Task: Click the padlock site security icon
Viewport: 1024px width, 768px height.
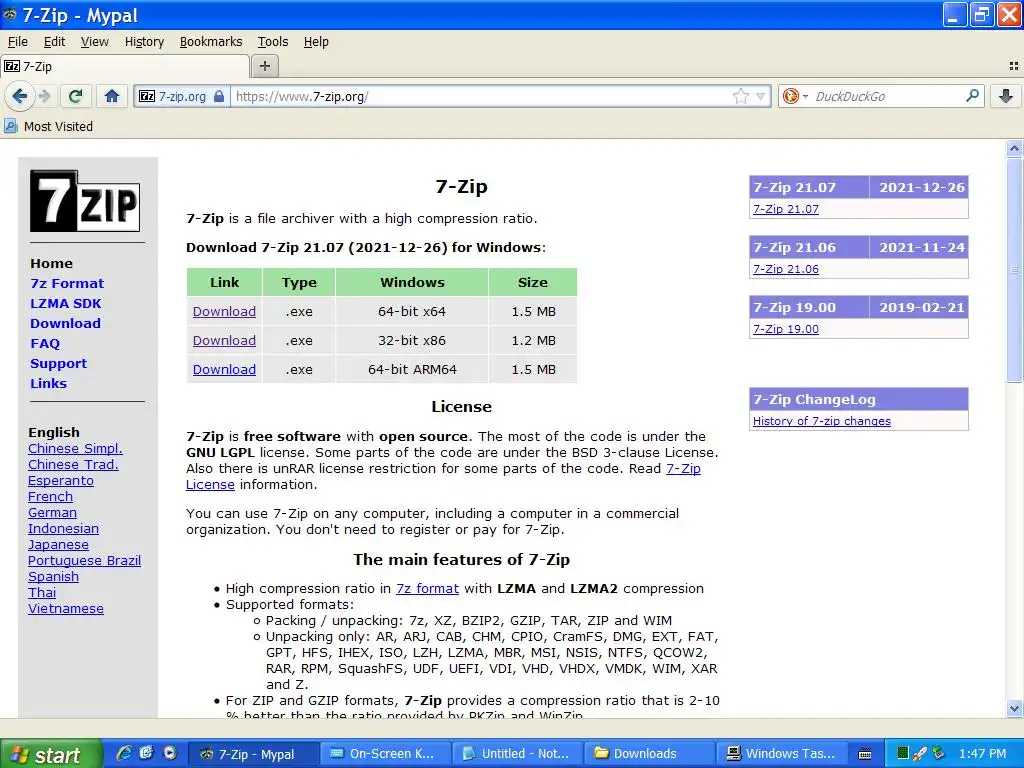Action: (219, 97)
